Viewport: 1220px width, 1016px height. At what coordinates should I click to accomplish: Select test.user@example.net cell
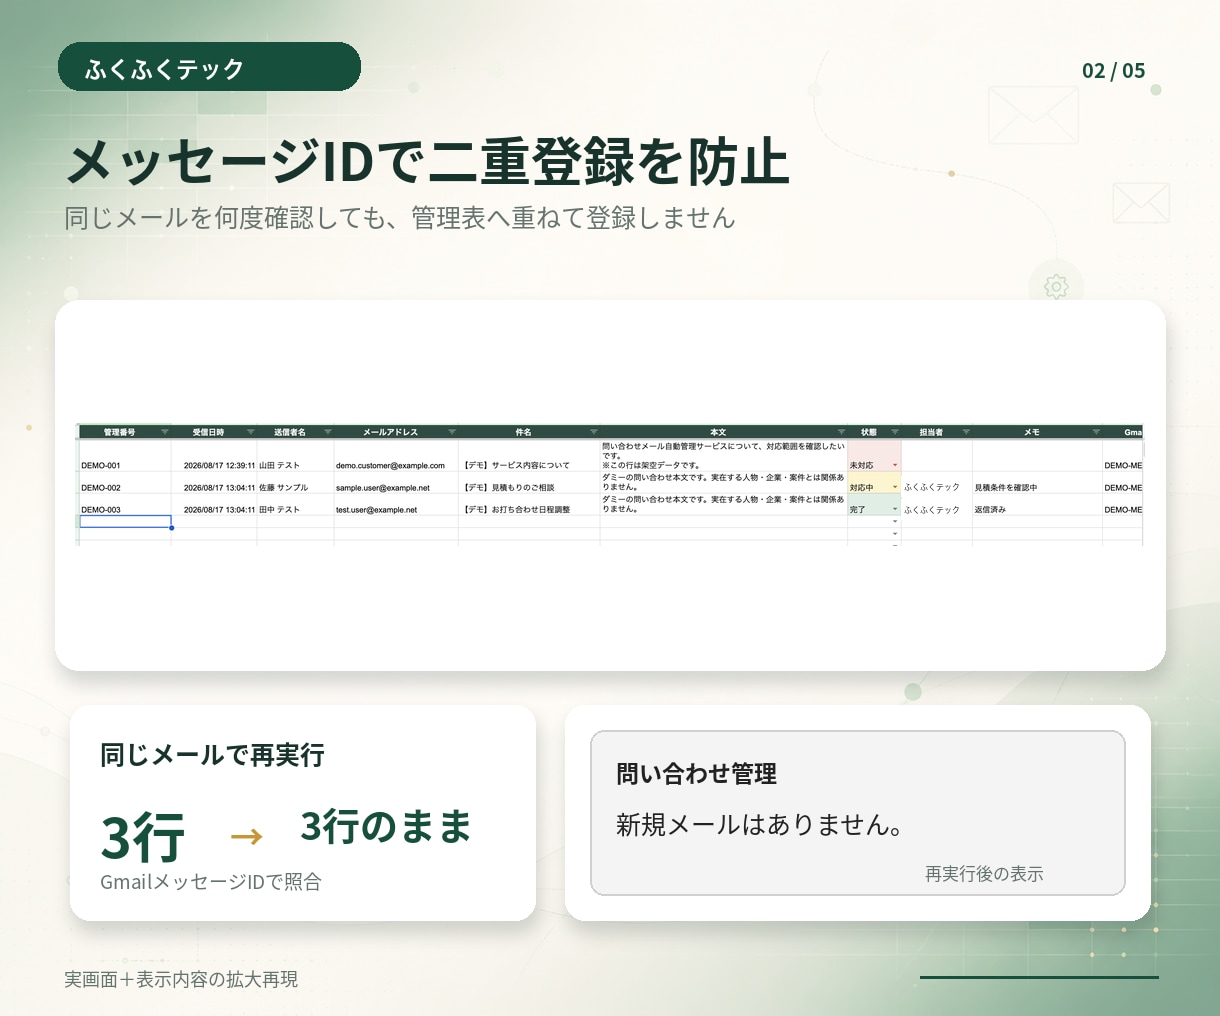pyautogui.click(x=396, y=505)
